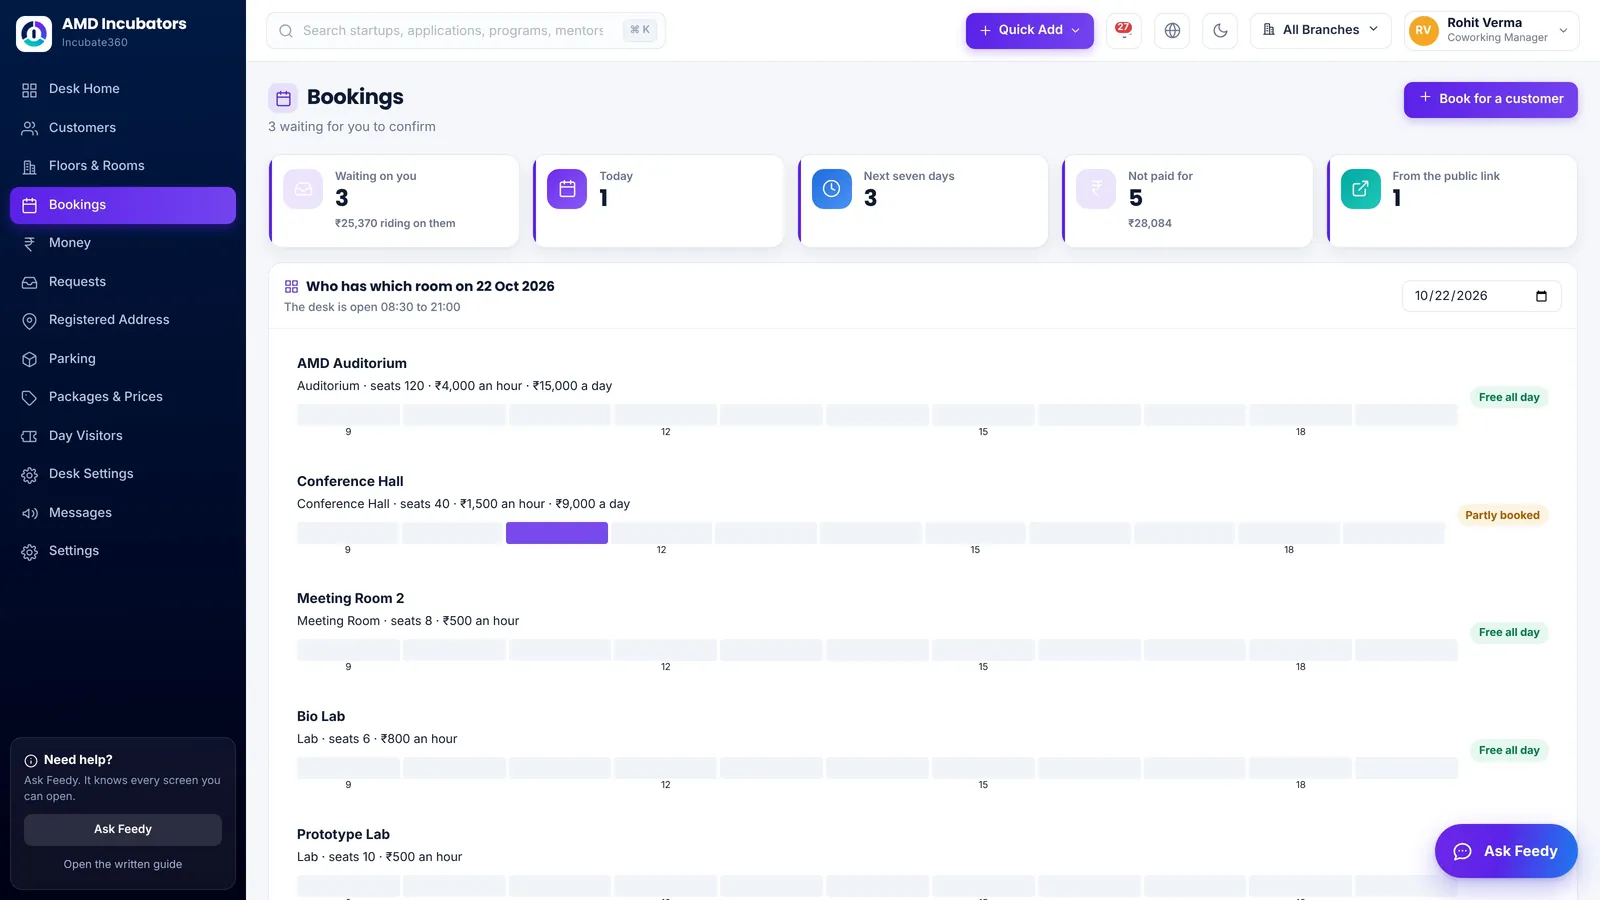Image resolution: width=1600 pixels, height=900 pixels.
Task: Open Day Visitors page
Action: point(123,436)
